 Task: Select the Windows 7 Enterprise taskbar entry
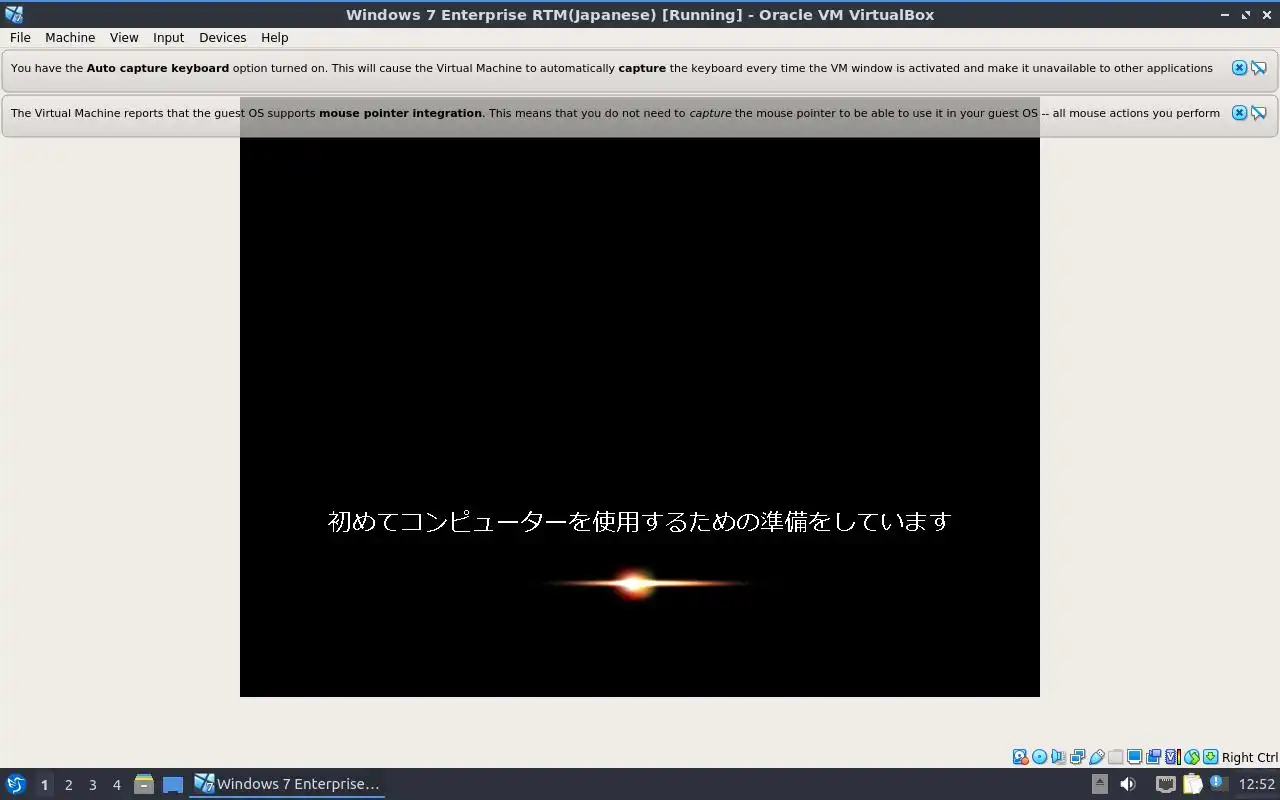287,784
